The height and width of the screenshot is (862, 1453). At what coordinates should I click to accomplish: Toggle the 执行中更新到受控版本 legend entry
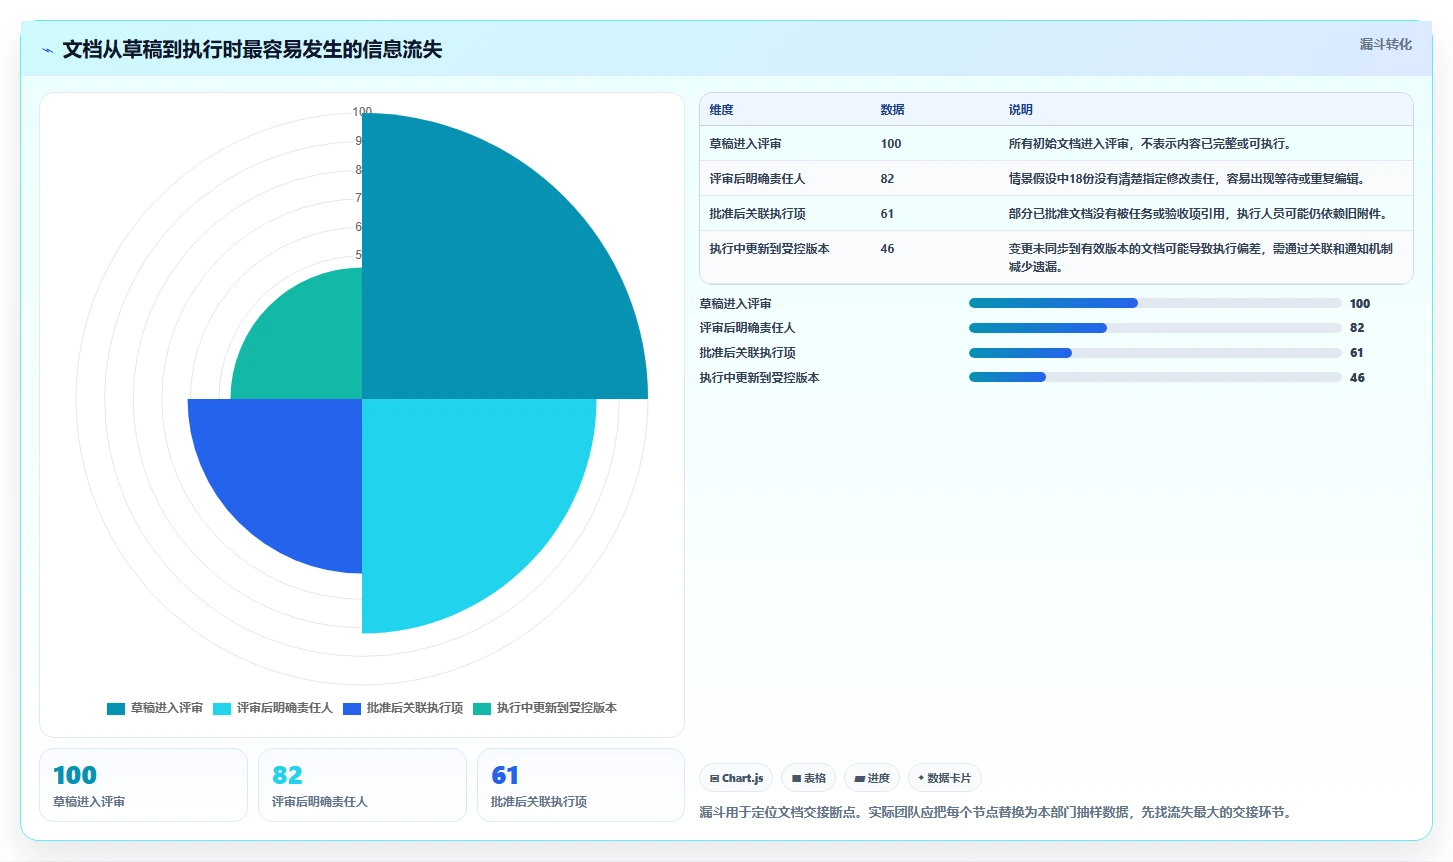(x=545, y=708)
